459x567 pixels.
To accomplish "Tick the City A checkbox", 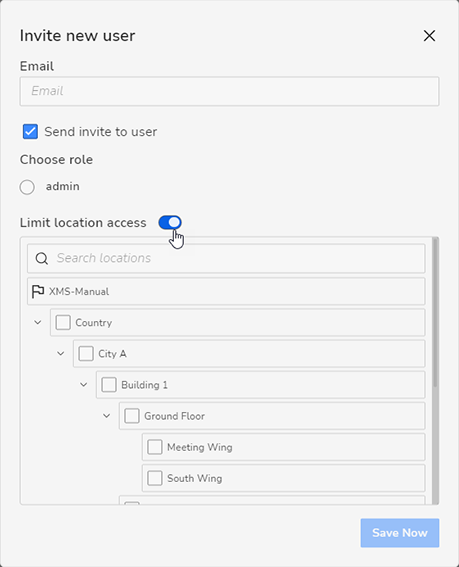I will [86, 353].
